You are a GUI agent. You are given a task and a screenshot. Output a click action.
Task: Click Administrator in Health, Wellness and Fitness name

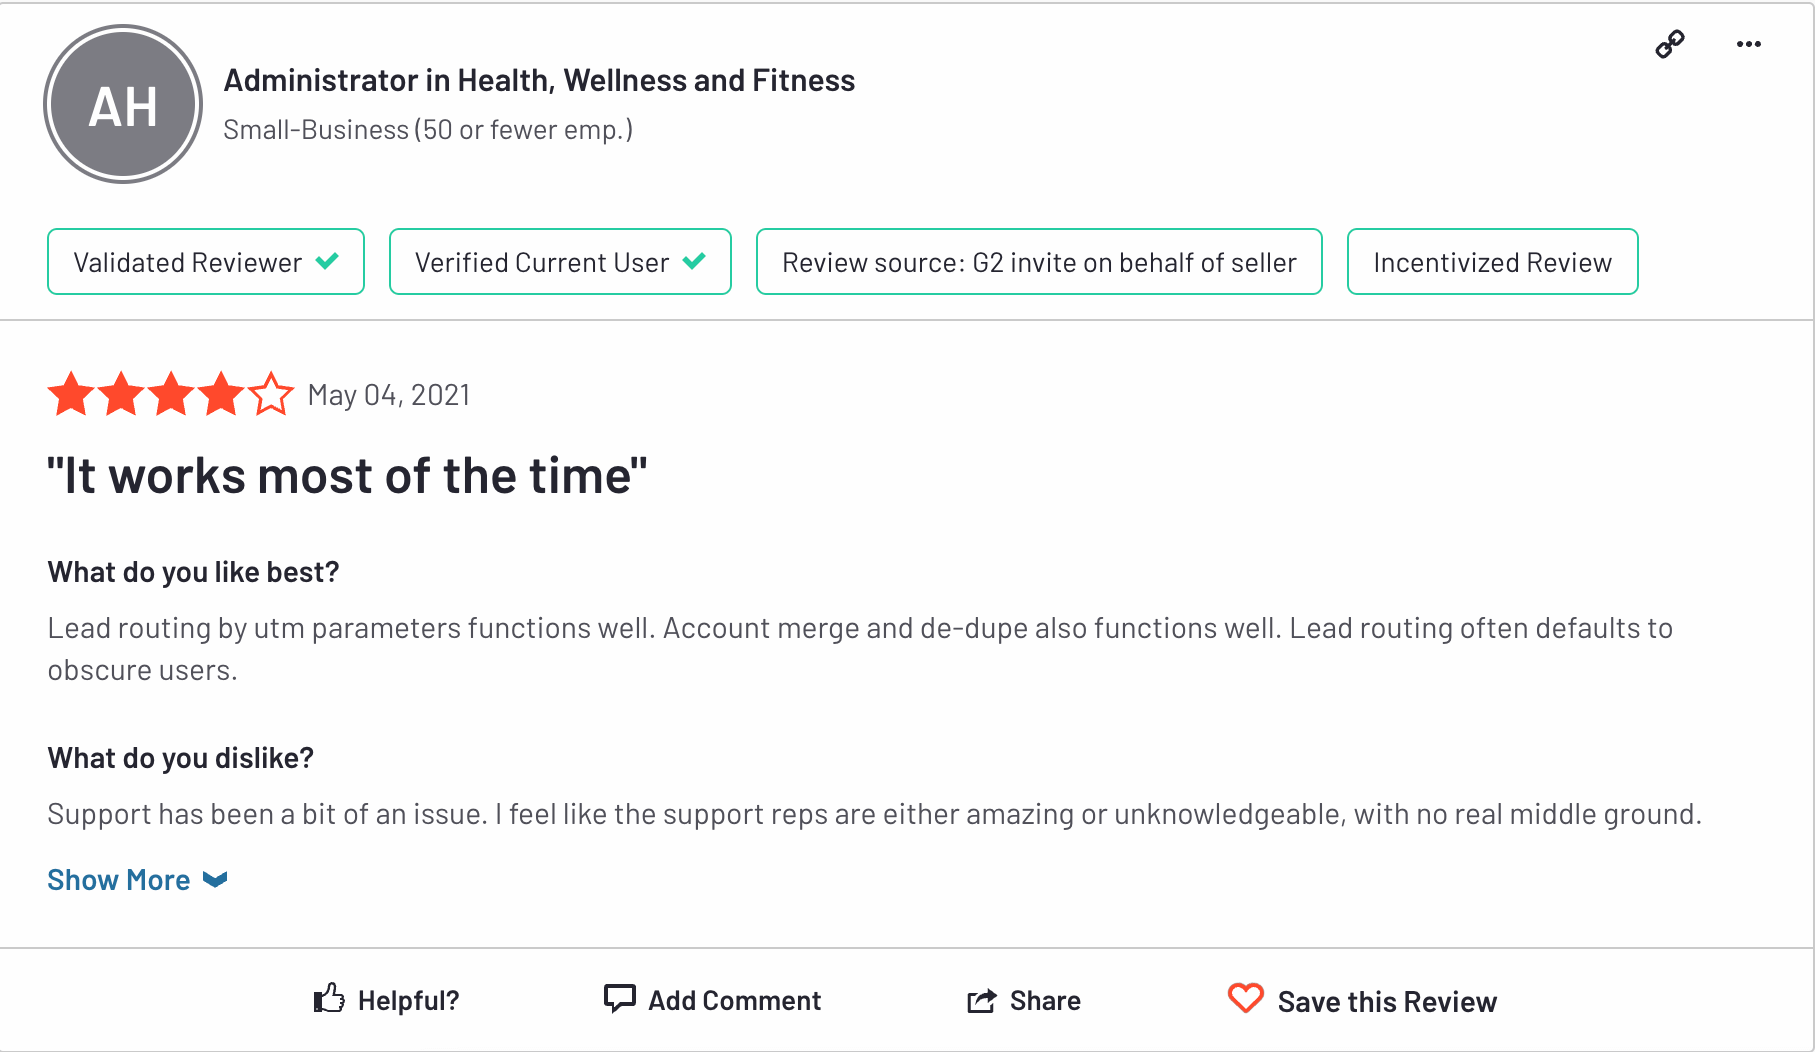[539, 80]
